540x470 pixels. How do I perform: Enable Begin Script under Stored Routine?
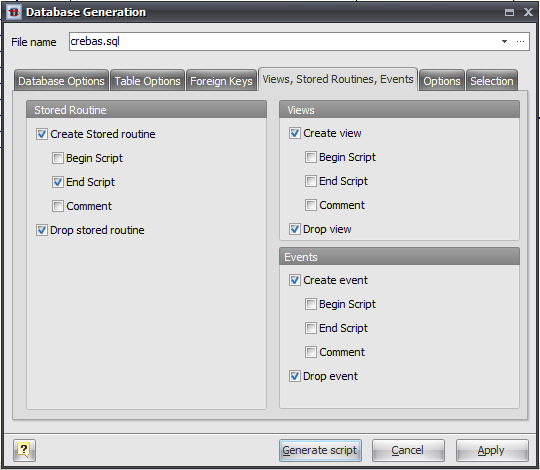[x=58, y=158]
